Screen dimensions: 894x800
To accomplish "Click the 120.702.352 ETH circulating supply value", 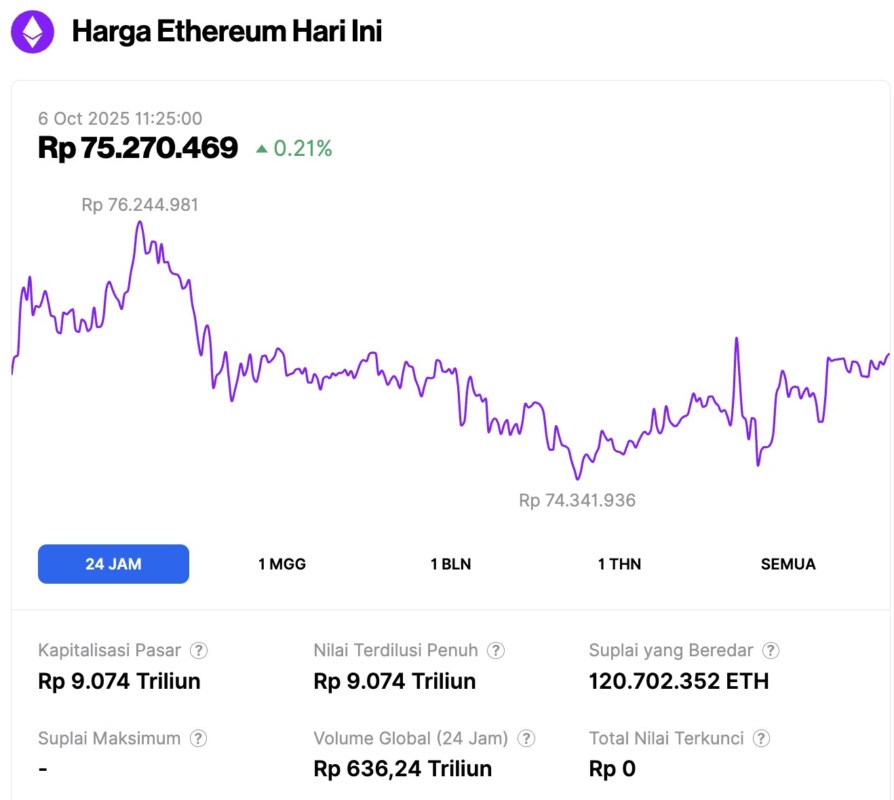I will (679, 682).
